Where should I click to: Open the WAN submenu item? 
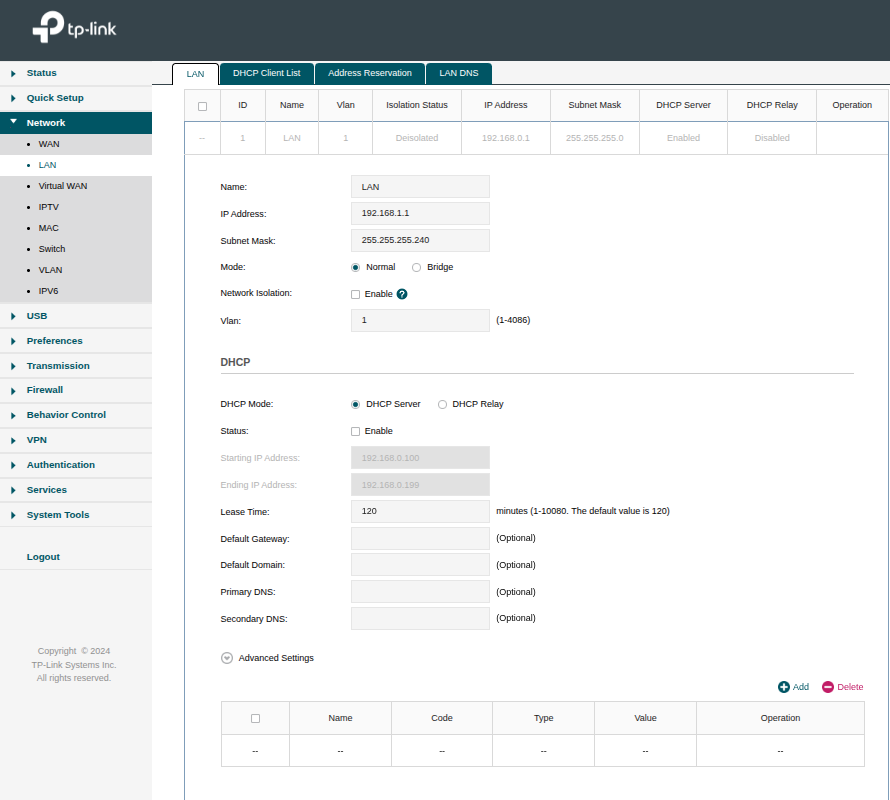pyautogui.click(x=76, y=144)
